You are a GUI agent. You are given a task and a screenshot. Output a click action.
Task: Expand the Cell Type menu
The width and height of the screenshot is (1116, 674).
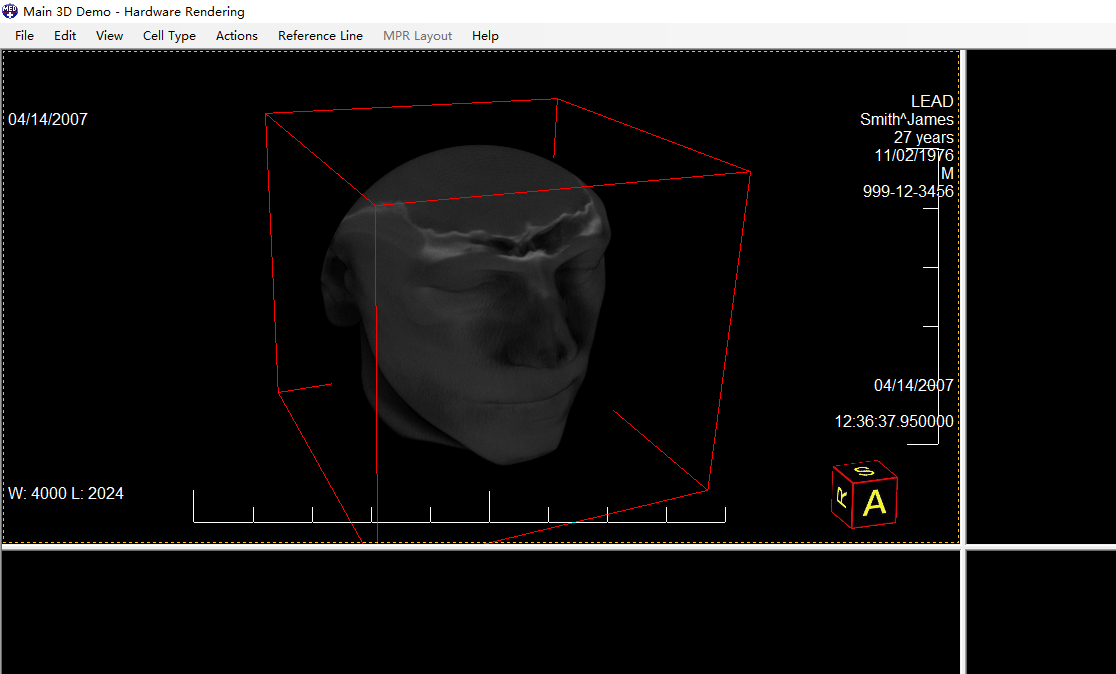pos(169,36)
